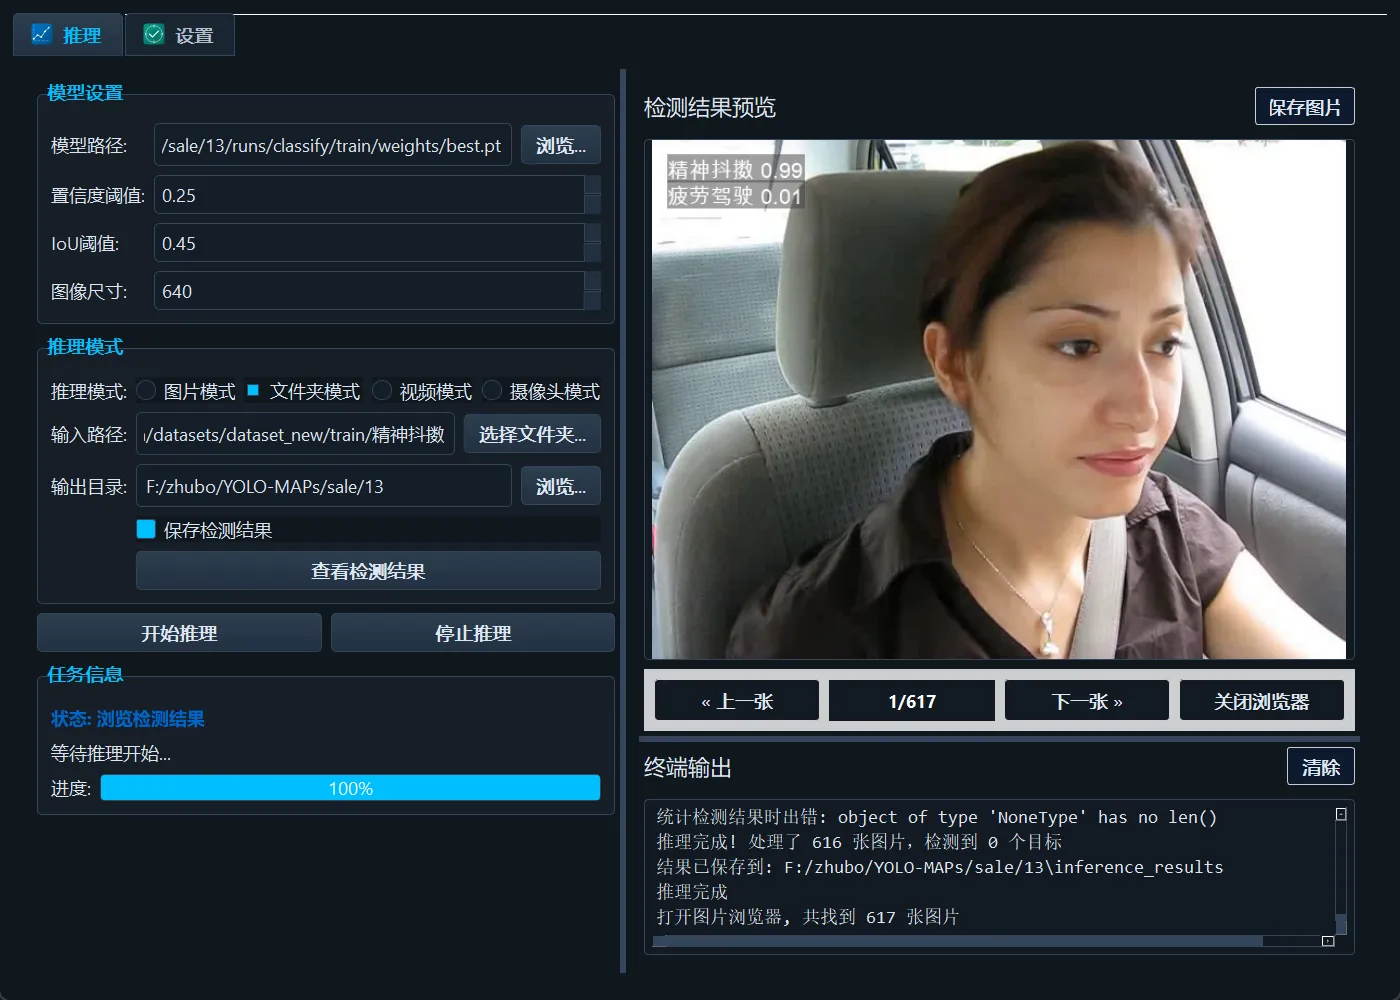The height and width of the screenshot is (1000, 1400).
Task: Click the checkmark icon on the 设置 tab
Action: click(154, 34)
